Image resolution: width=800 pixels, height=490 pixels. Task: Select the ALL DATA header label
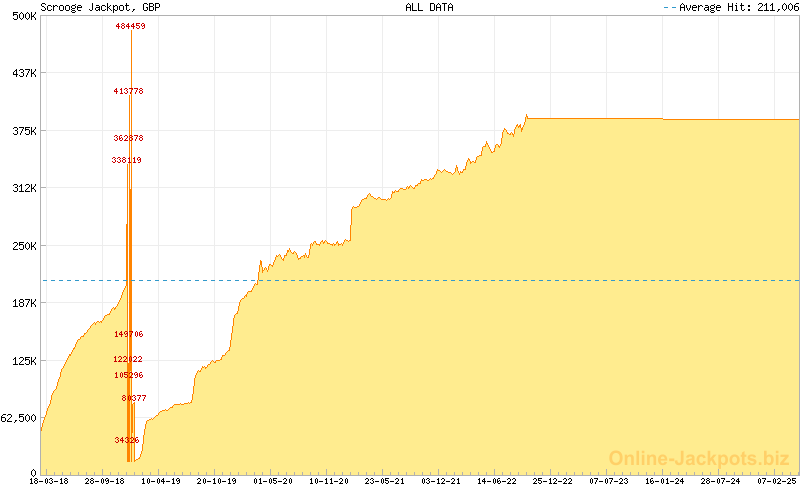point(429,7)
